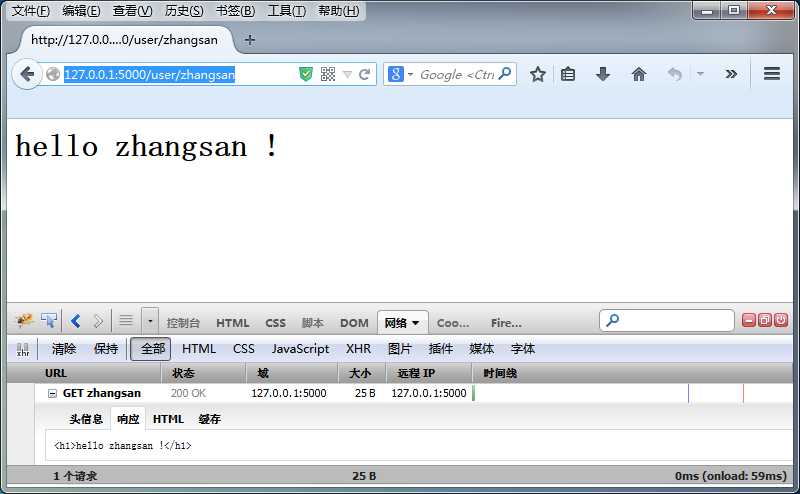Open the address bar history dropdown

pyautogui.click(x=347, y=75)
